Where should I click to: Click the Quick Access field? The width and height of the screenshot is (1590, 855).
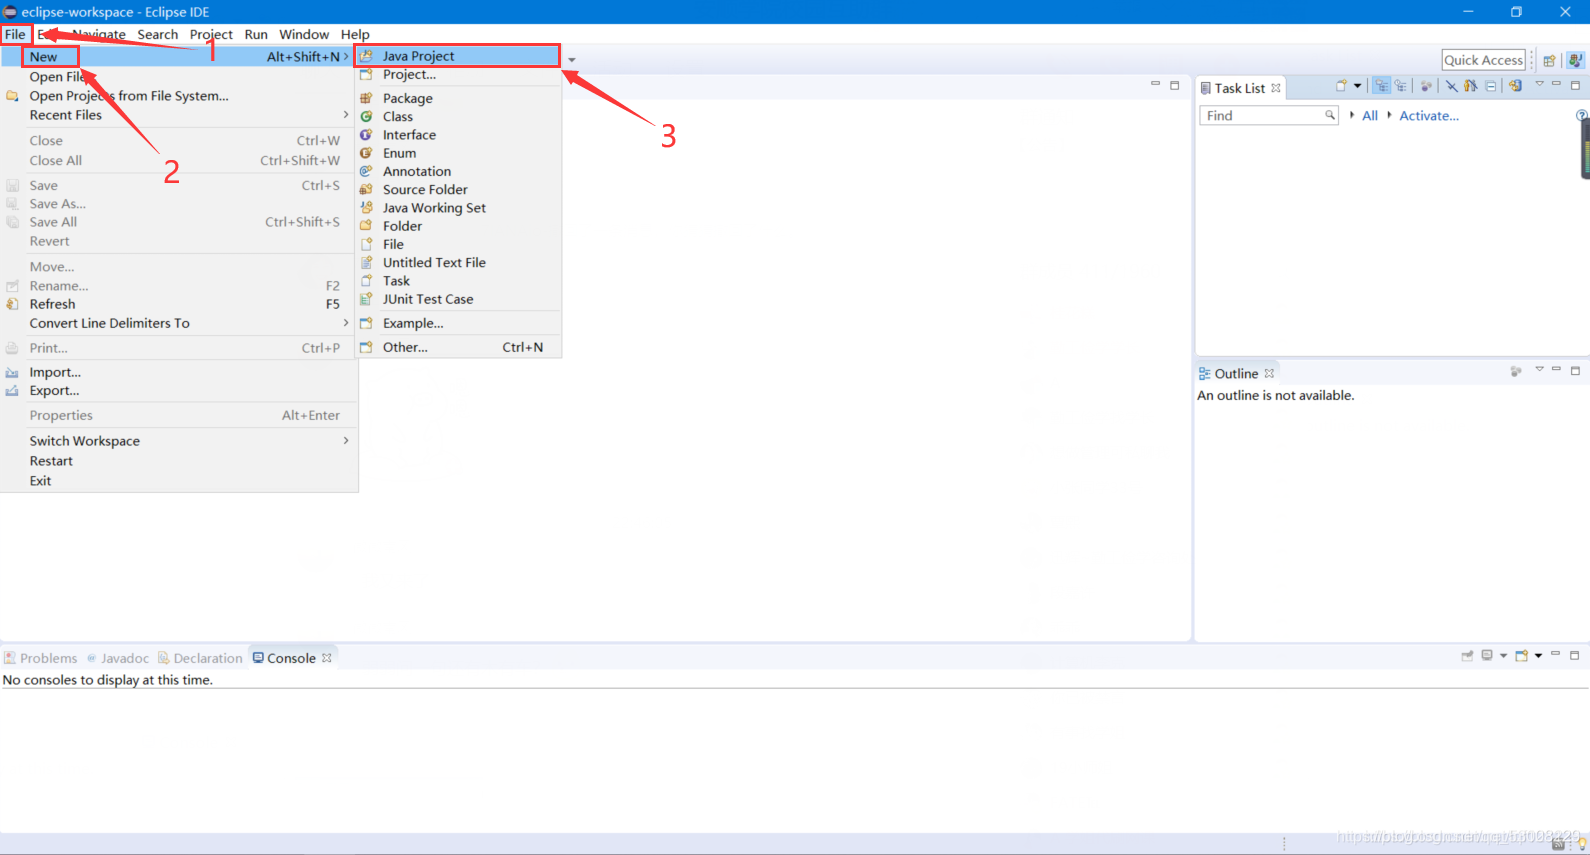pyautogui.click(x=1483, y=60)
